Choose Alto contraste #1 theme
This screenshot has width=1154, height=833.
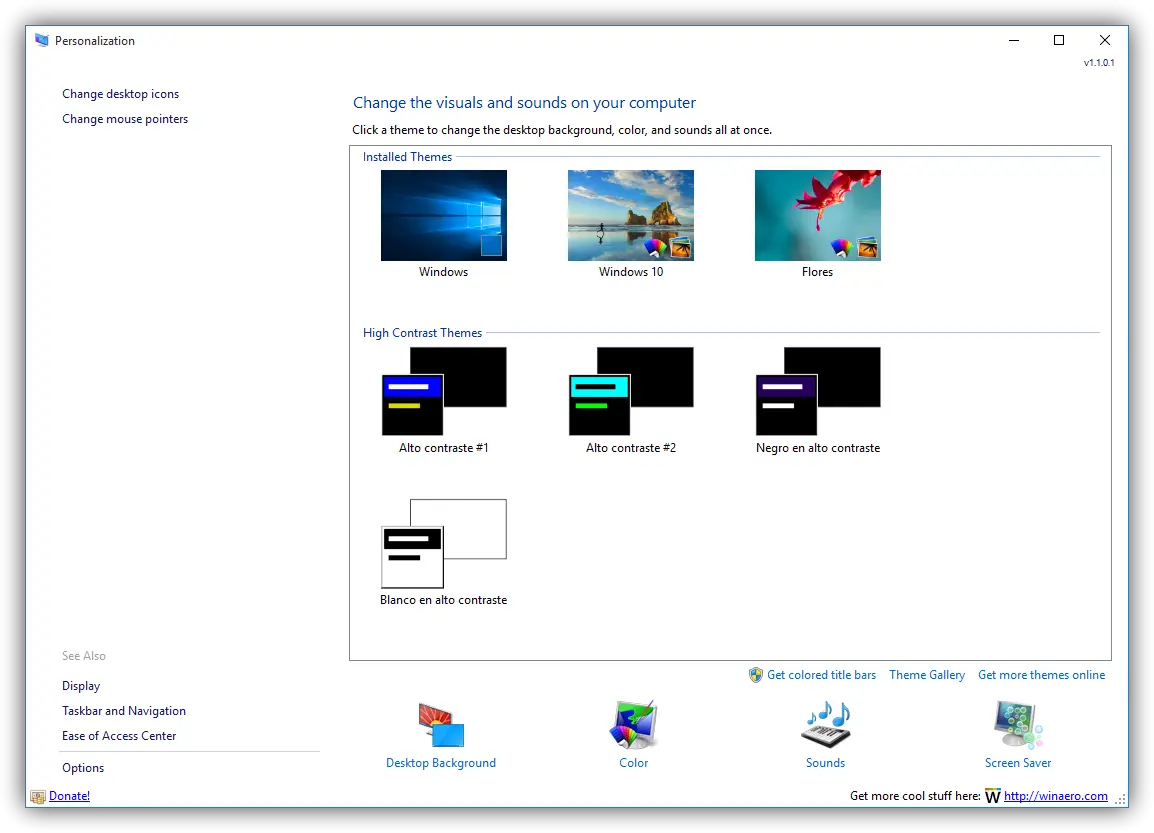(444, 391)
